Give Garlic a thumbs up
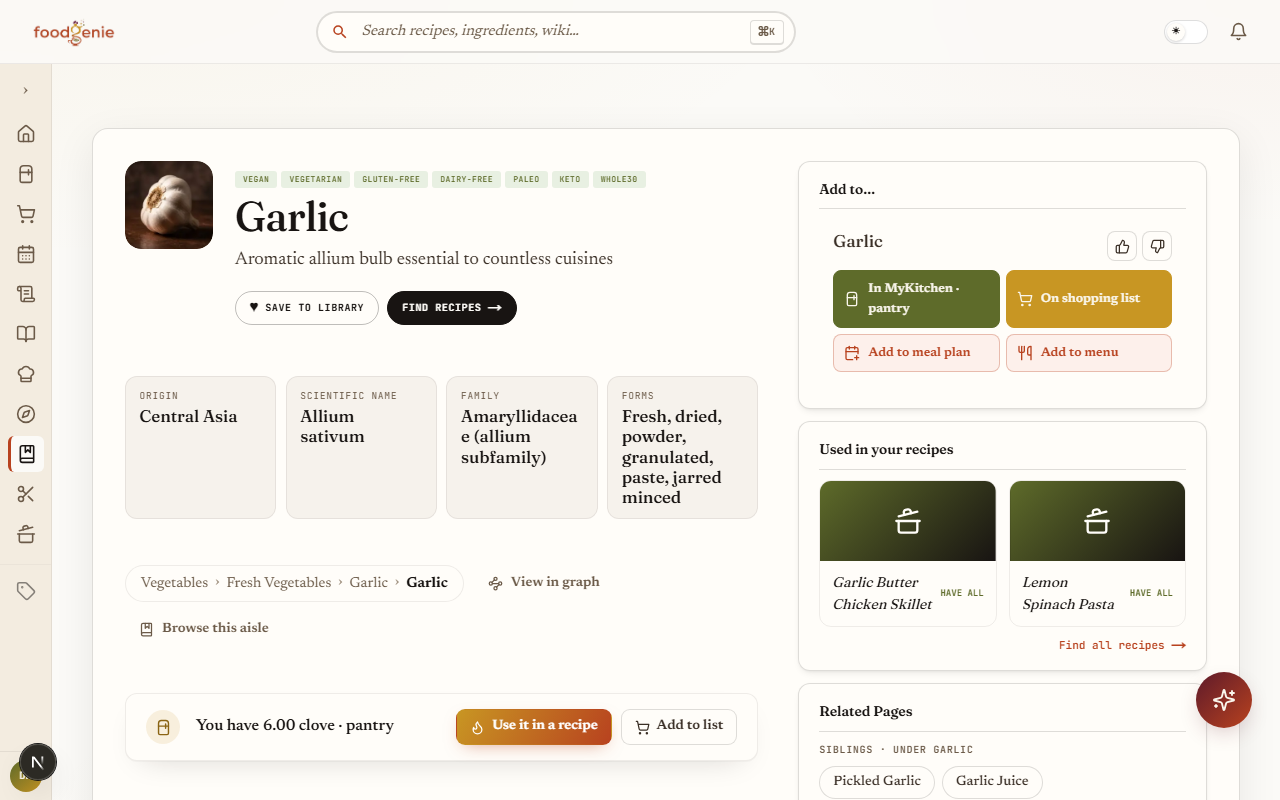Screen dimensions: 1280x800 pos(1122,246)
